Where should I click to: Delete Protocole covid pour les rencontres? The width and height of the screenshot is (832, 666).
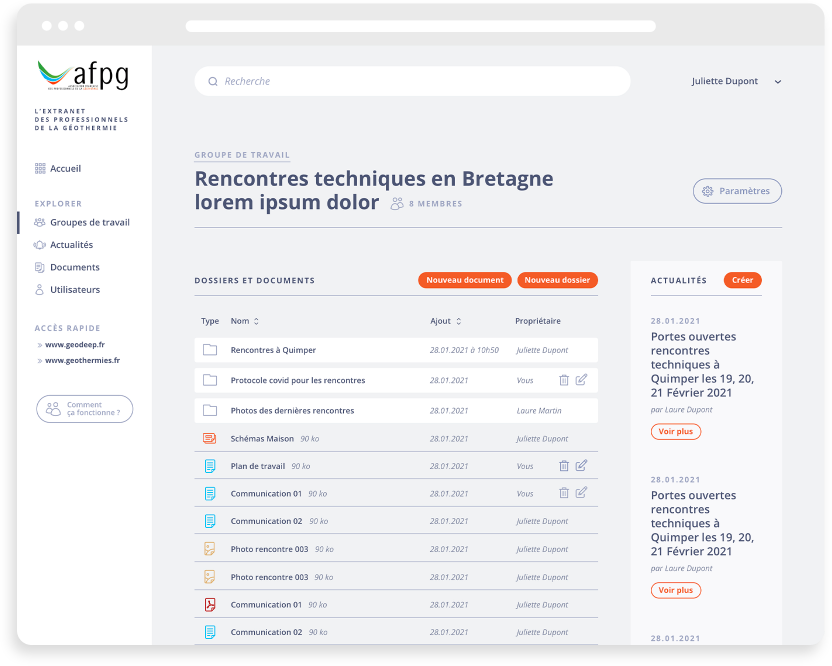564,380
